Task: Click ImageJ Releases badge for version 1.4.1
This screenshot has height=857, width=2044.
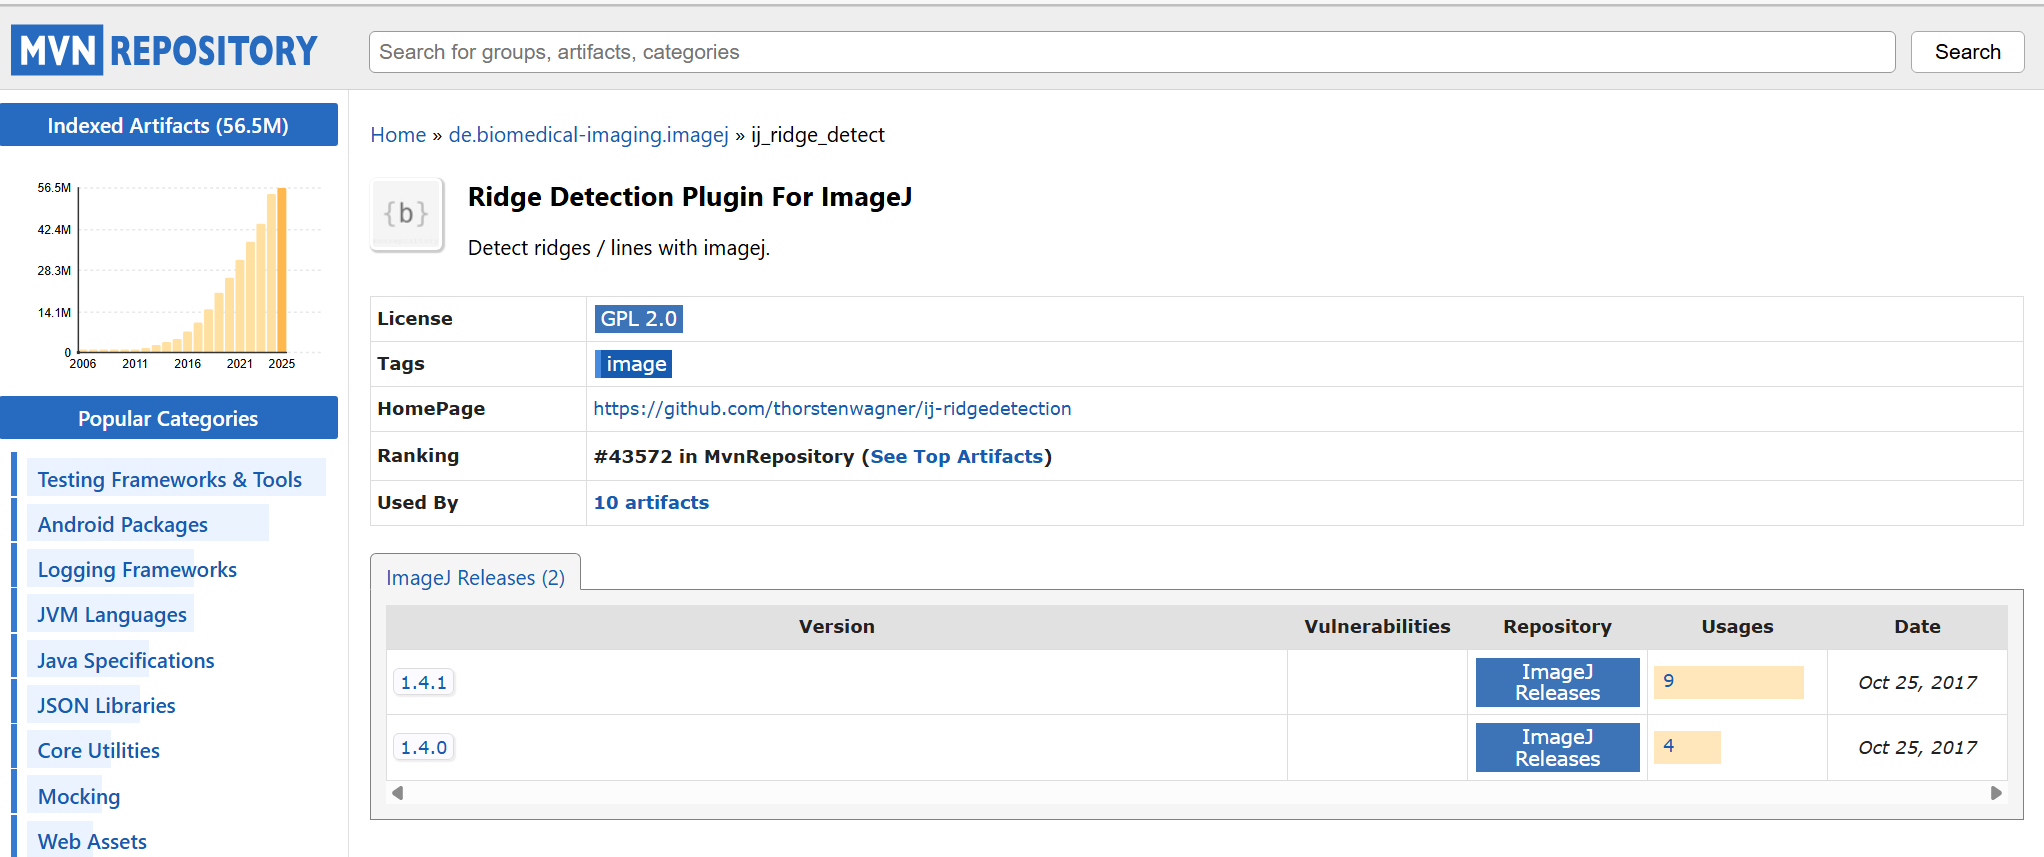Action: pos(1556,683)
